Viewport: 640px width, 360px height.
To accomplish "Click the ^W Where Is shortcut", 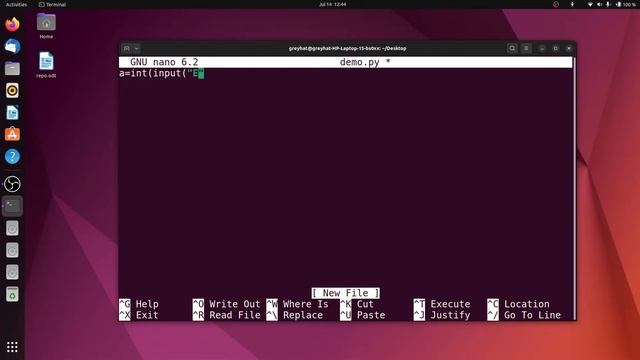I will (x=298, y=304).
